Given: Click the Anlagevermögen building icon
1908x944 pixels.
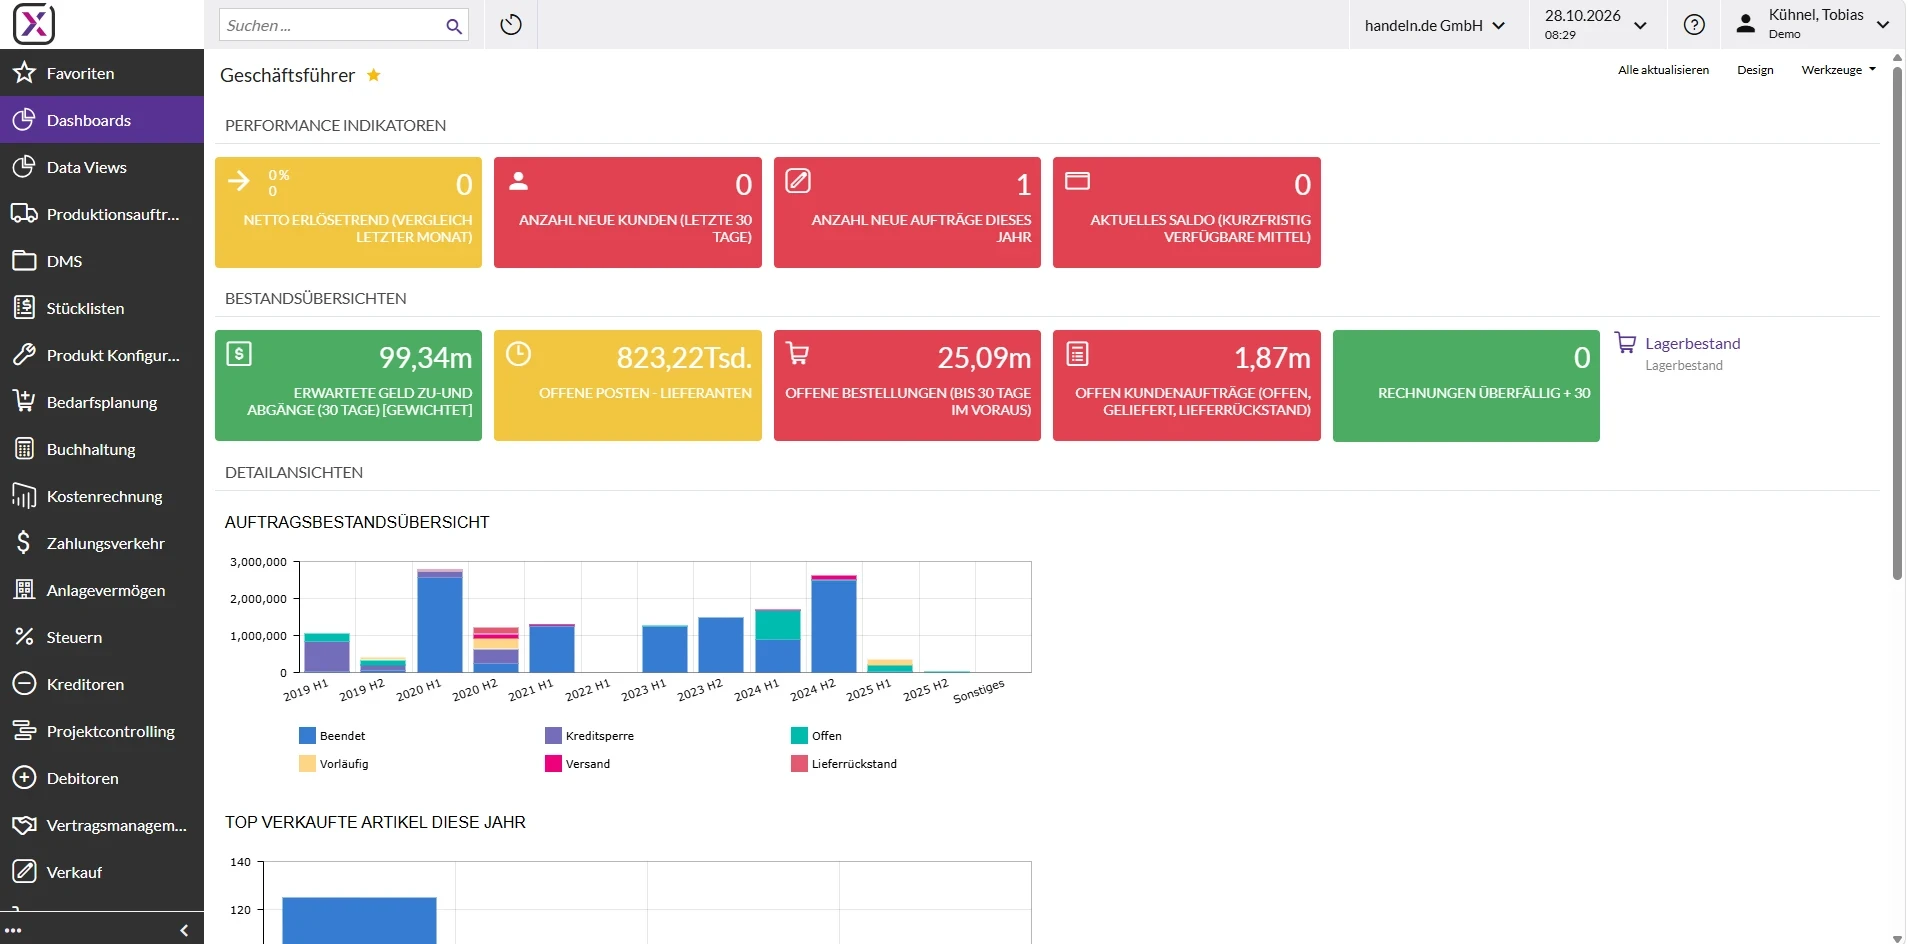Looking at the screenshot, I should click(24, 590).
